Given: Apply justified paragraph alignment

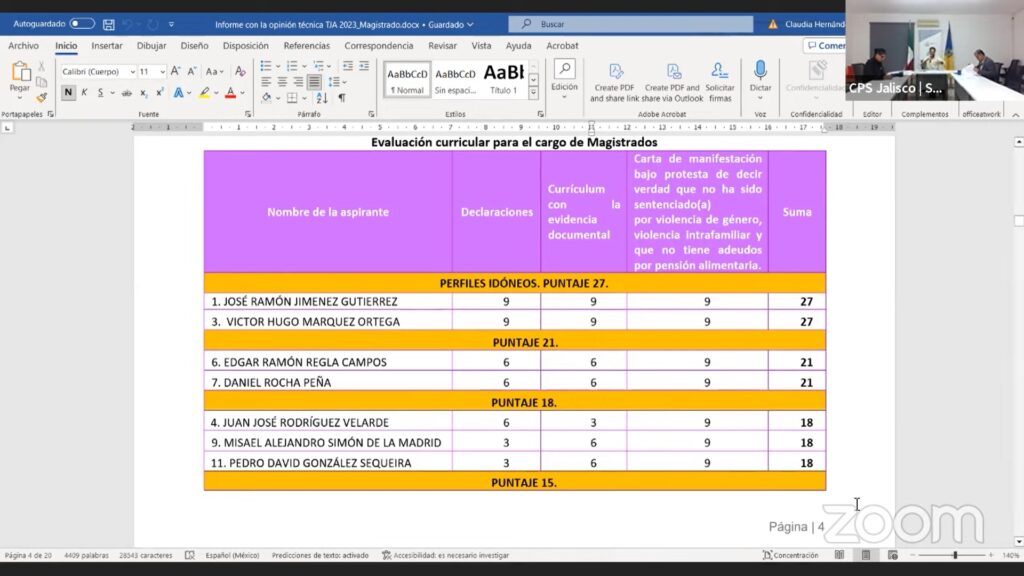Looking at the screenshot, I should point(315,82).
